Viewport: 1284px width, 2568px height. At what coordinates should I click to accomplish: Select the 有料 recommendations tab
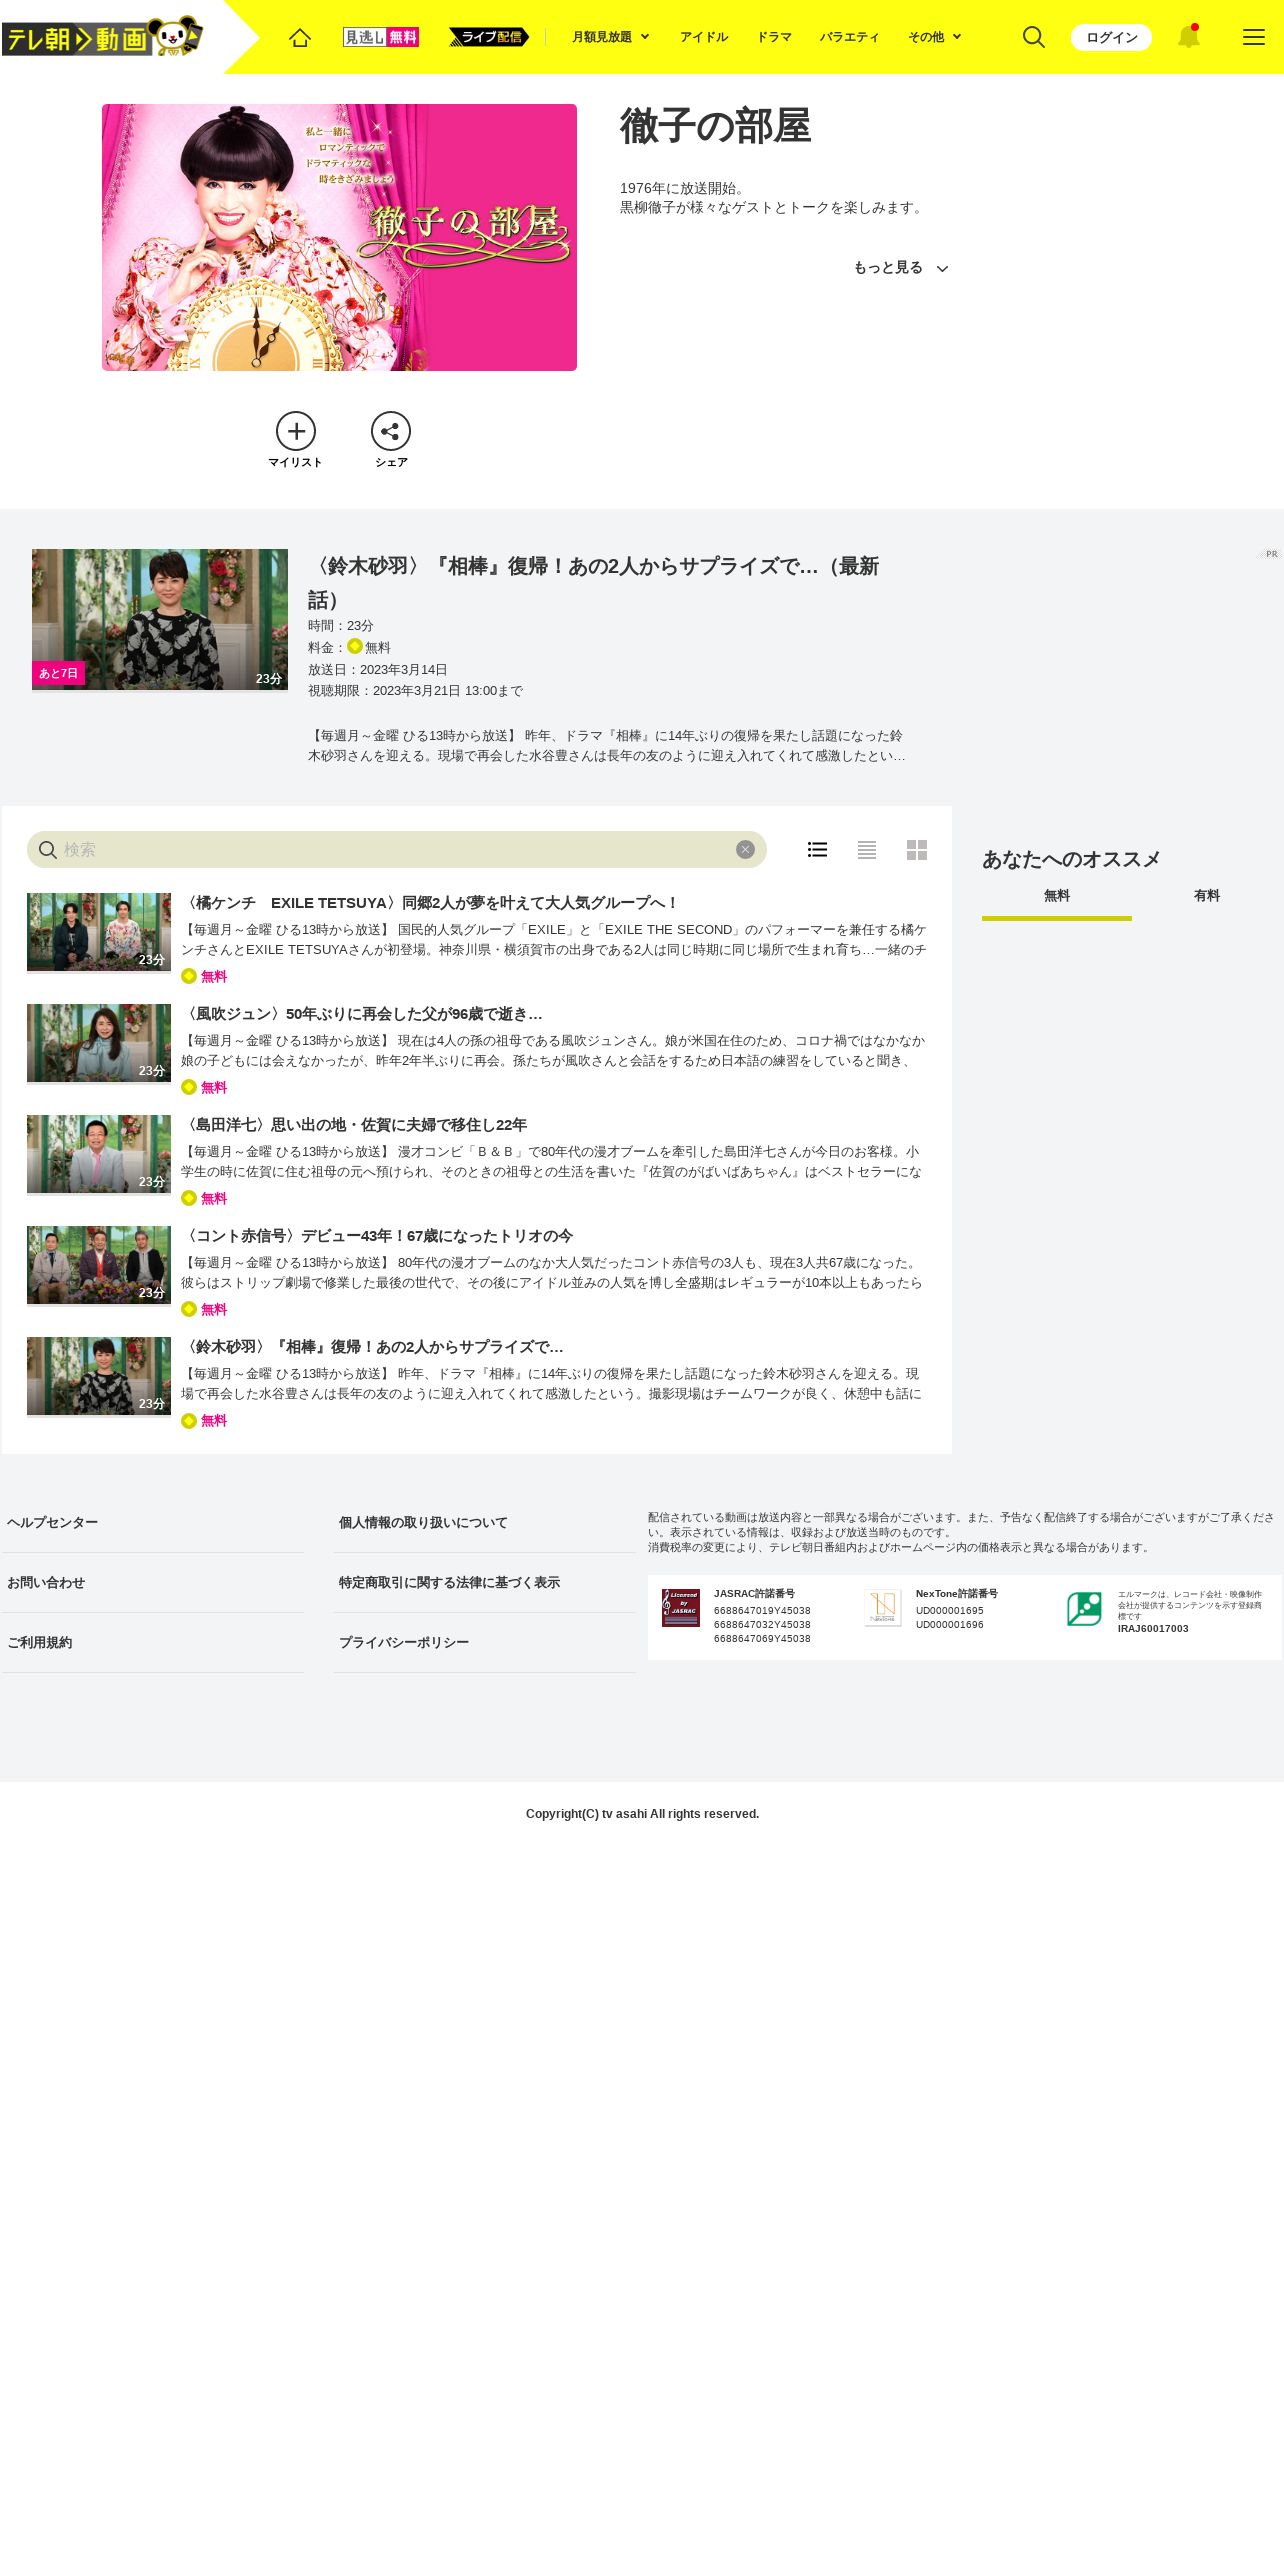coord(1207,897)
